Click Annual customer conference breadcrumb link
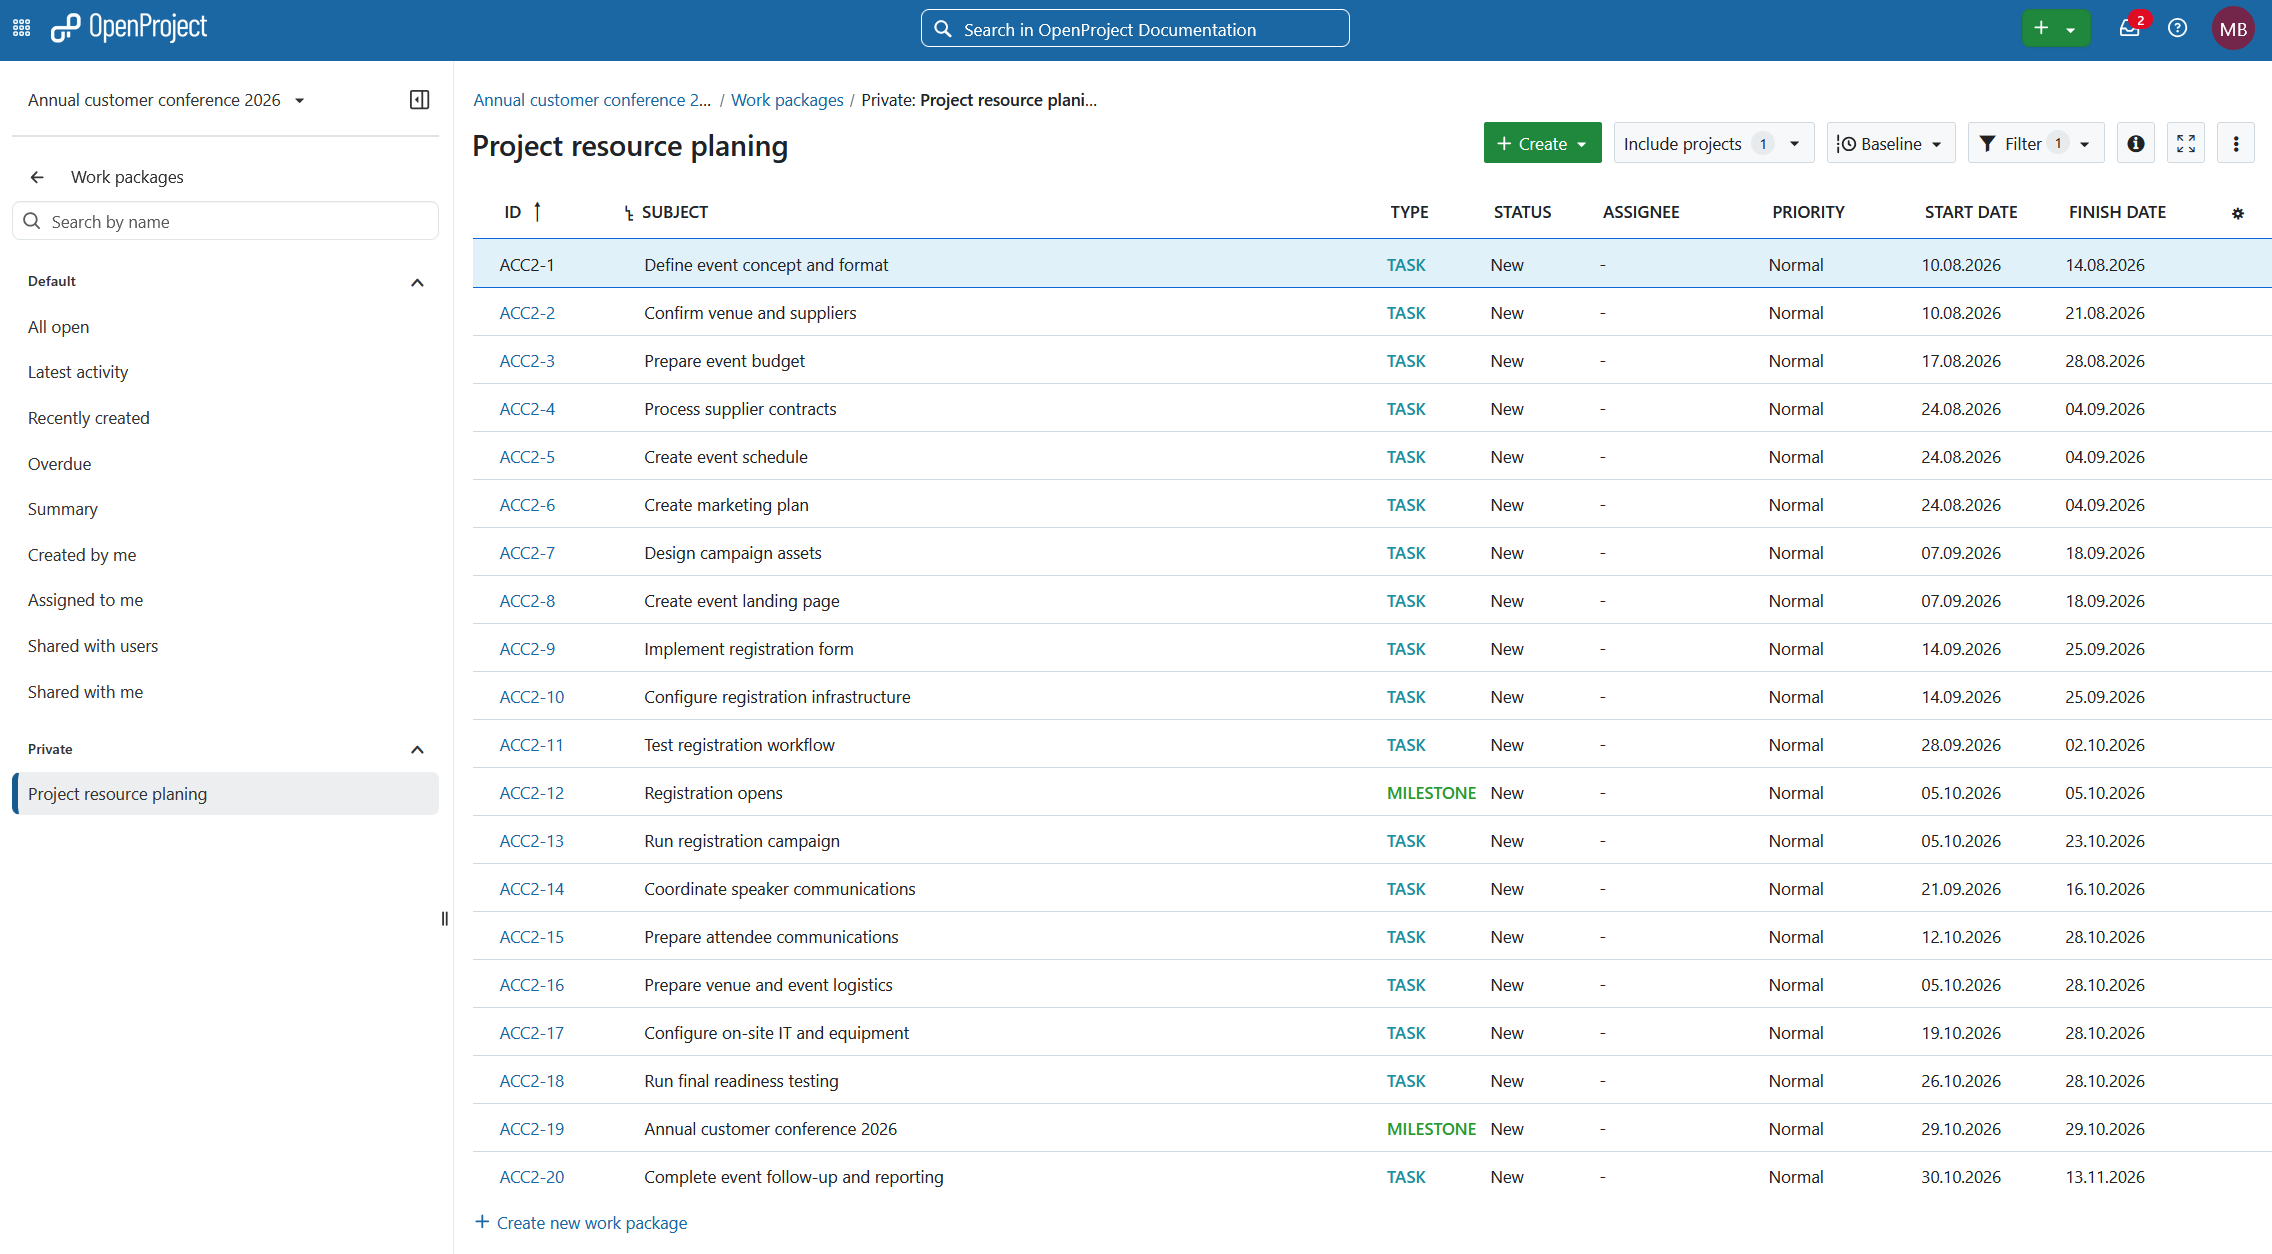 (592, 100)
